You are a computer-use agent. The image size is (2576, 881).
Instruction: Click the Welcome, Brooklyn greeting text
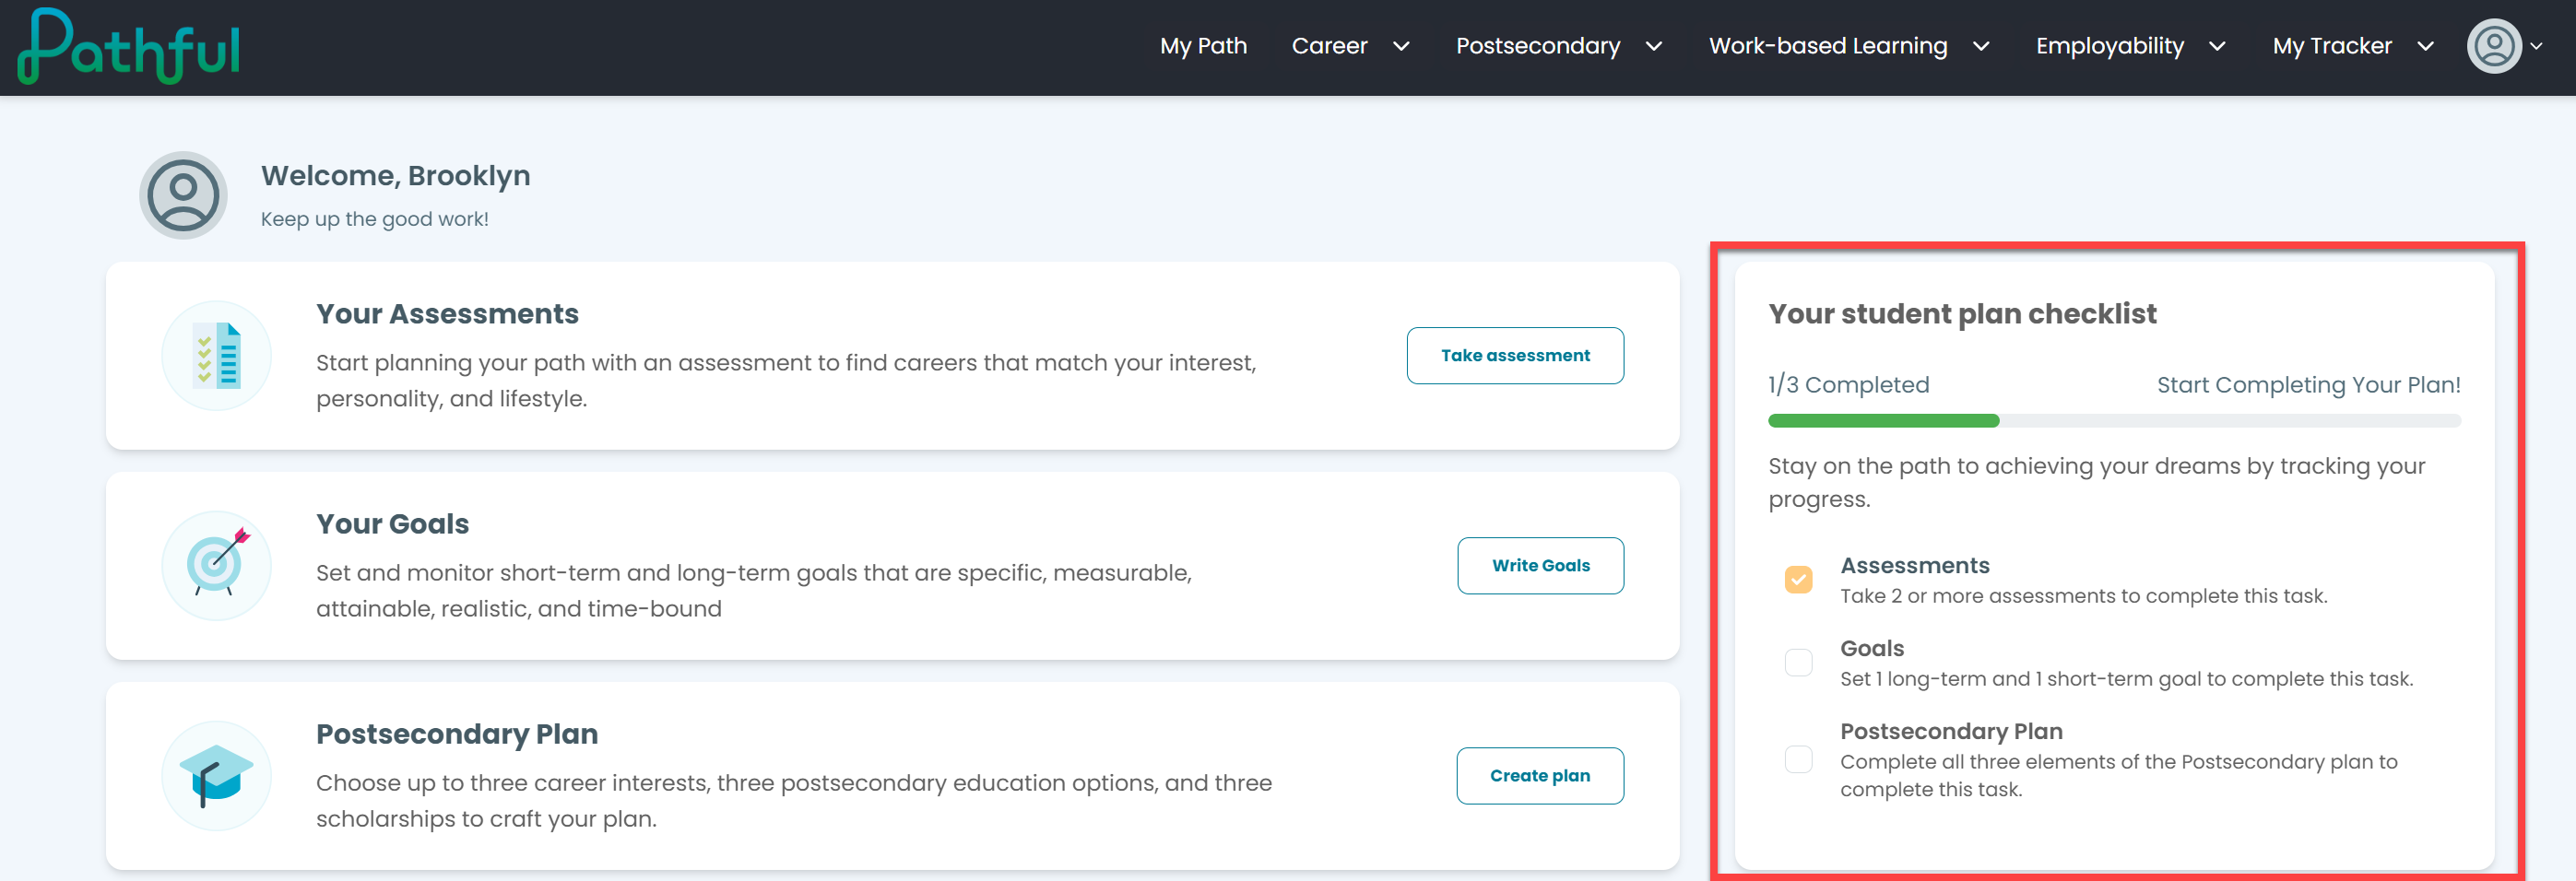pyautogui.click(x=395, y=175)
